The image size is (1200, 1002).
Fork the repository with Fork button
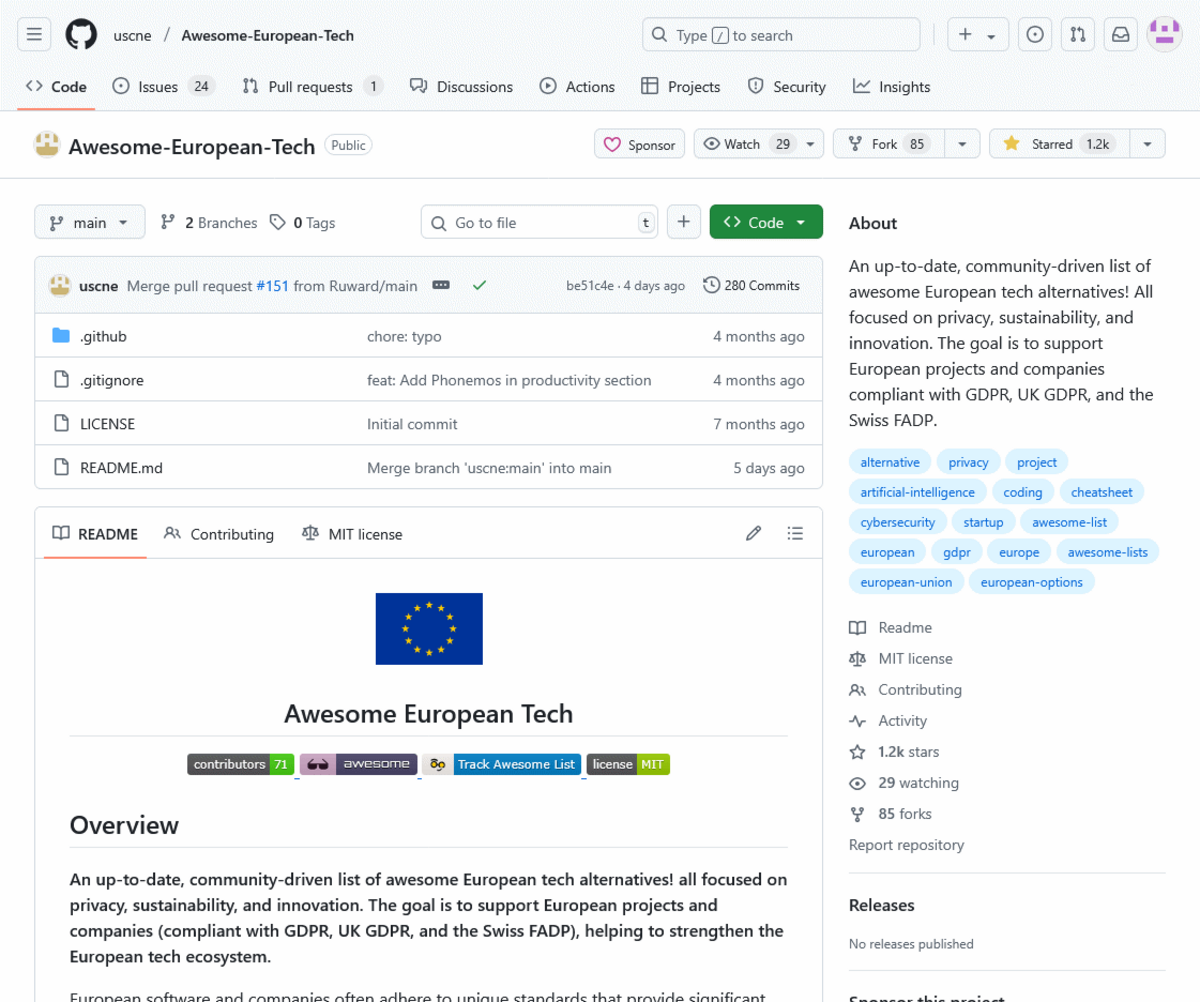[889, 144]
